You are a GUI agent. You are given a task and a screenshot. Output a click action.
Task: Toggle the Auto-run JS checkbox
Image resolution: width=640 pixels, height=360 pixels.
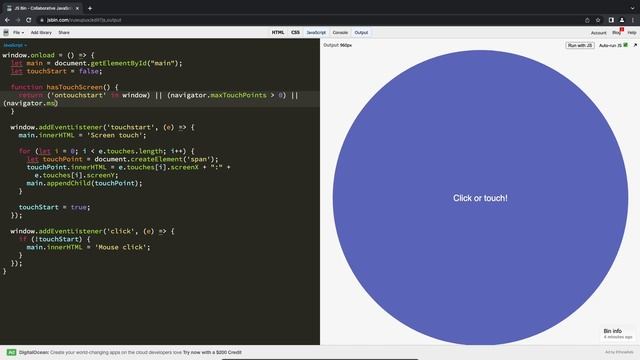coord(626,45)
